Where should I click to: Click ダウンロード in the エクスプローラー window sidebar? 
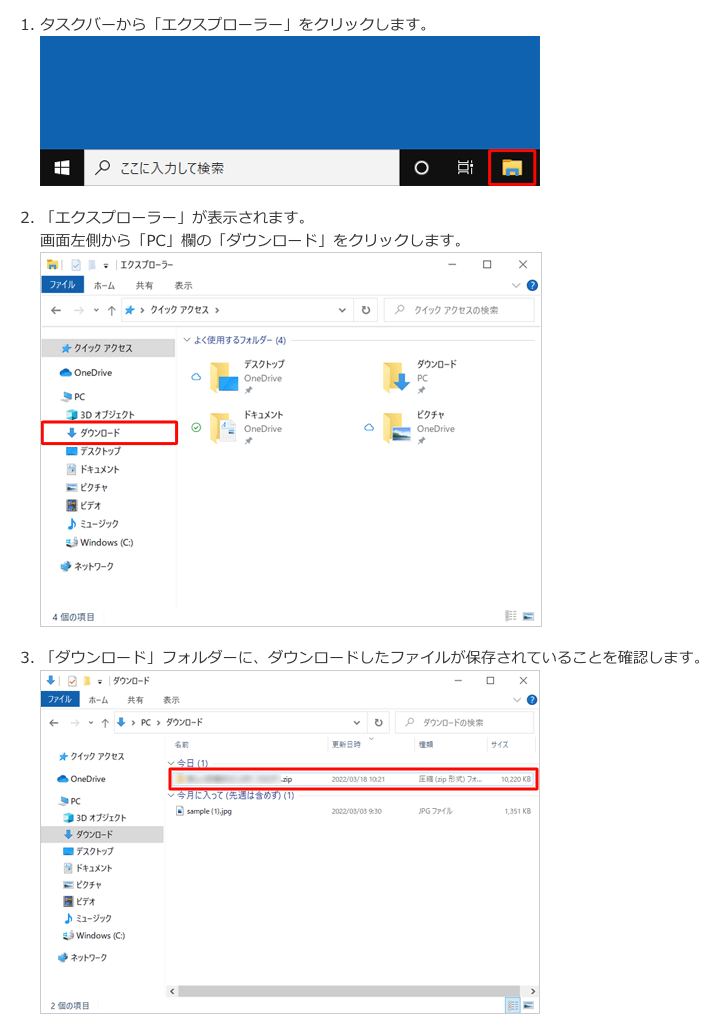click(101, 433)
